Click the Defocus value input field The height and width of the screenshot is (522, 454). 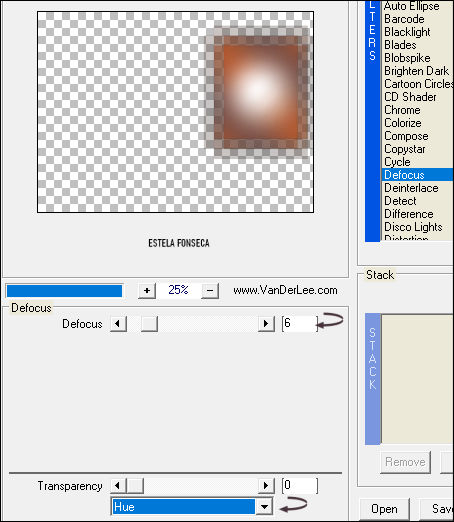click(x=300, y=323)
